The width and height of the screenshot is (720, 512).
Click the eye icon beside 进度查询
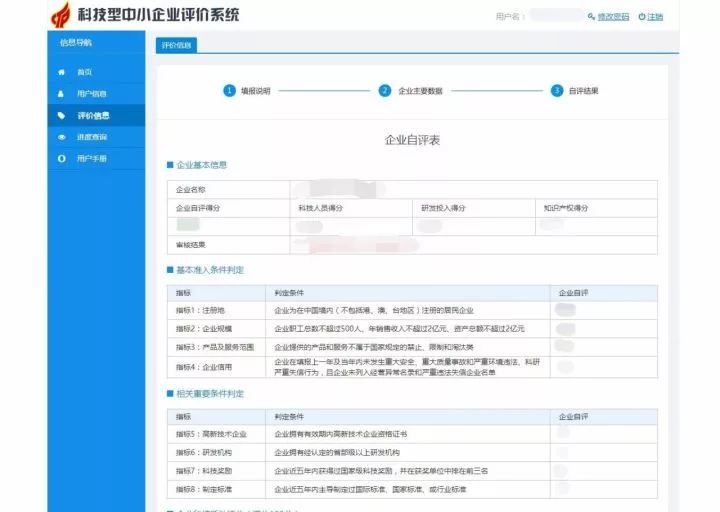62,137
